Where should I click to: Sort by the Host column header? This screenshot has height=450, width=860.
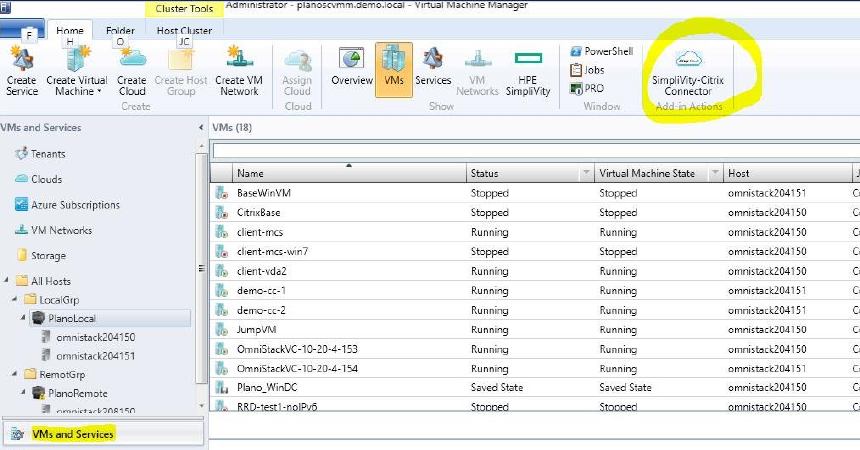[x=787, y=173]
